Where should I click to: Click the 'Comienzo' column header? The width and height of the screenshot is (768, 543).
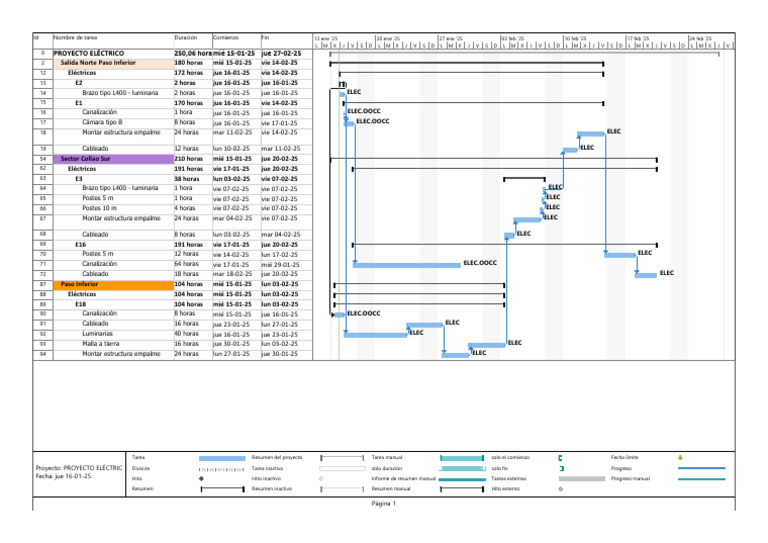coord(226,37)
